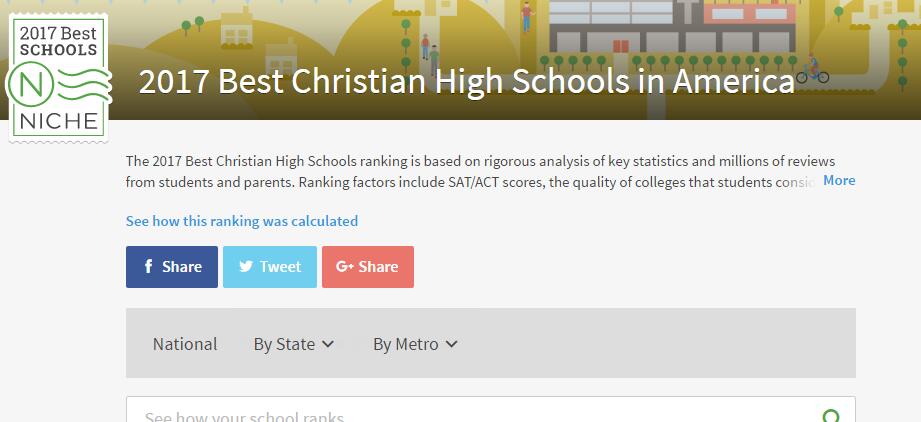The image size is (921, 422).
Task: Click the Facebook f icon
Action: (x=148, y=266)
